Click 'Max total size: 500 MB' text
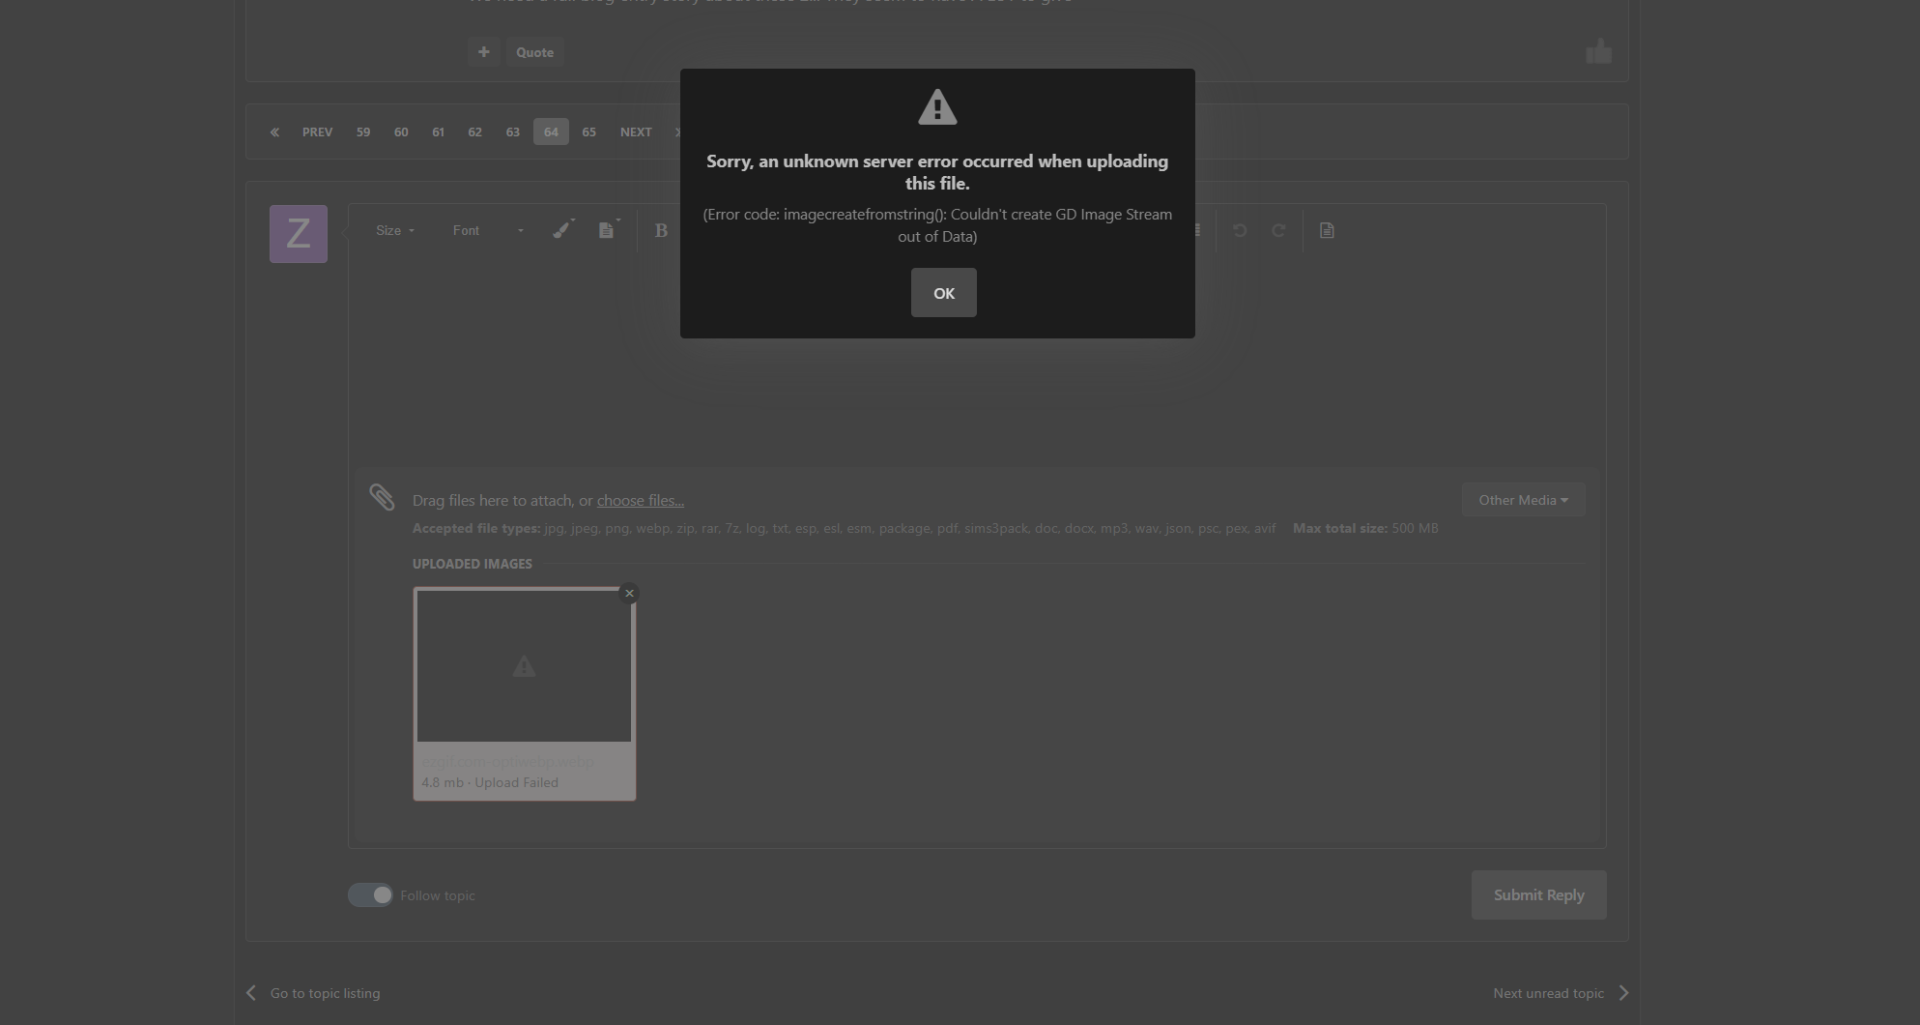Screen dimensions: 1920x1025 click(x=1365, y=528)
